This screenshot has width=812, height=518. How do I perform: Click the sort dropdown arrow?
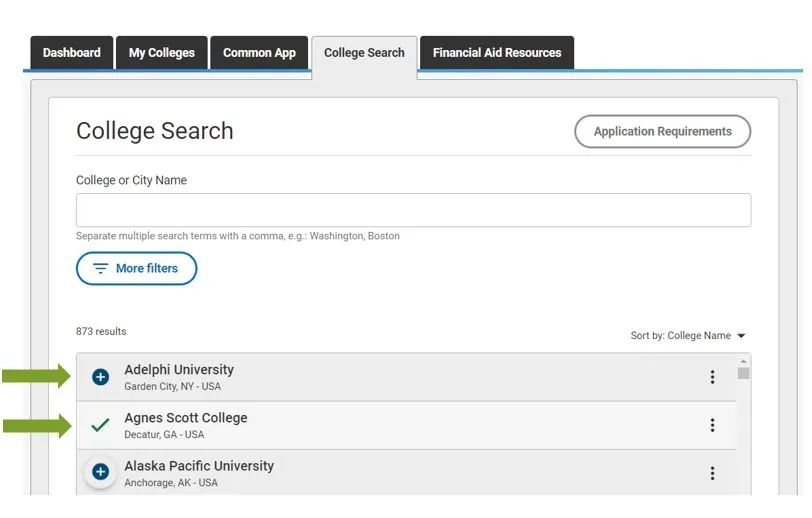click(x=741, y=336)
